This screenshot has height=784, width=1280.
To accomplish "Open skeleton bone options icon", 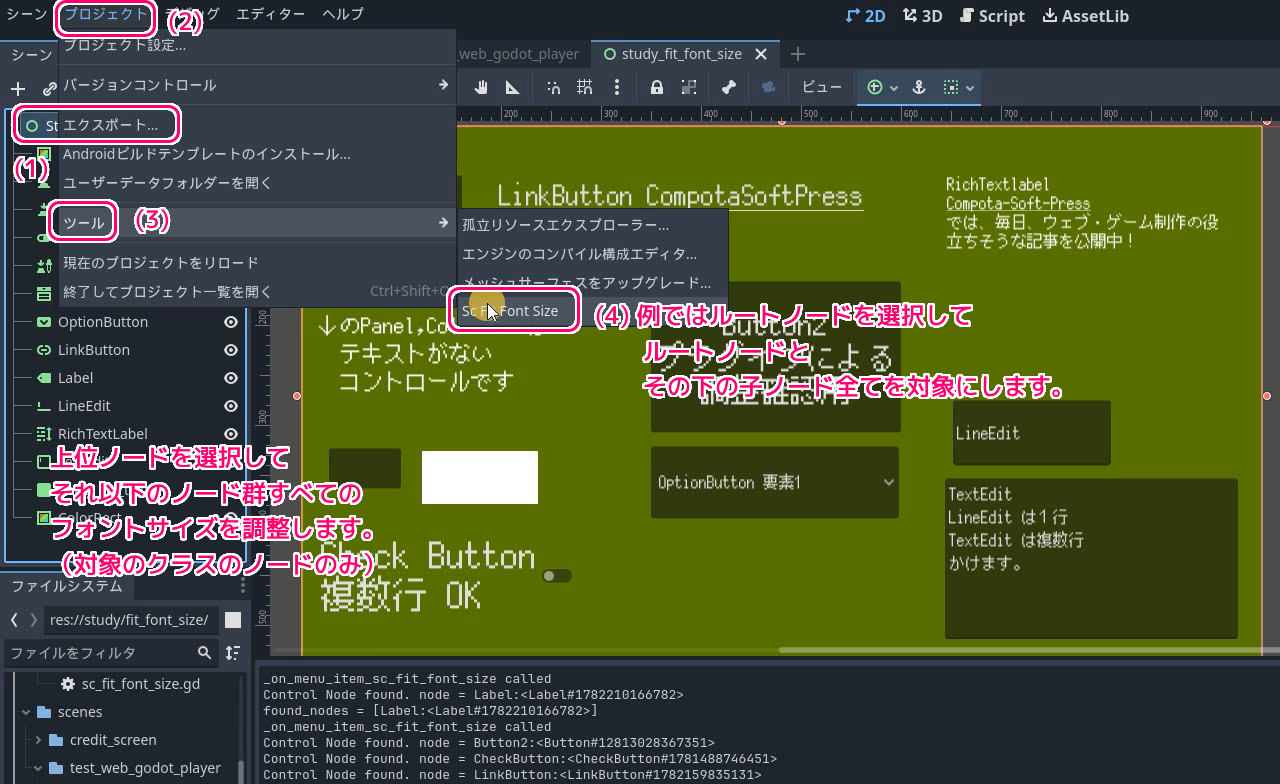I will (729, 87).
